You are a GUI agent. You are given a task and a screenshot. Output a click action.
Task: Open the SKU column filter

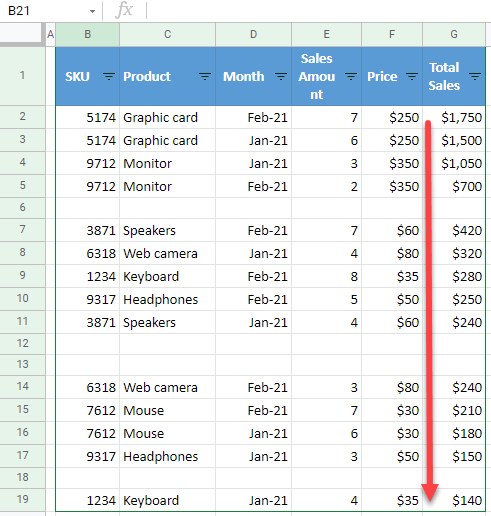[109, 77]
